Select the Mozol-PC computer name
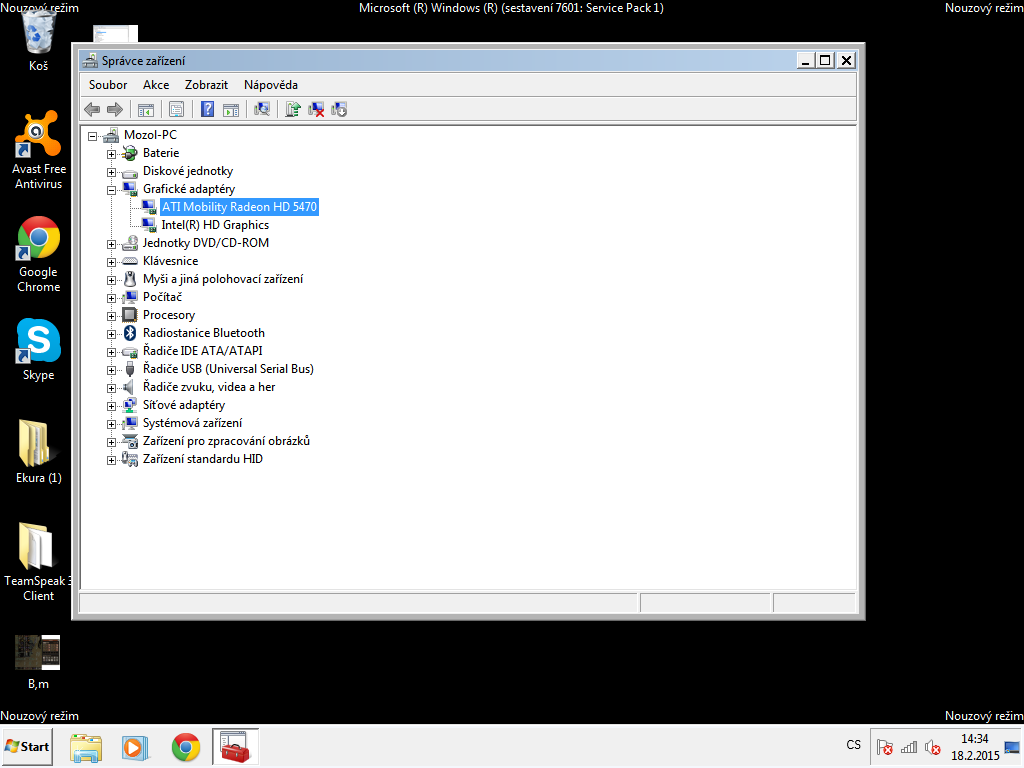This screenshot has width=1024, height=768. pyautogui.click(x=150, y=135)
